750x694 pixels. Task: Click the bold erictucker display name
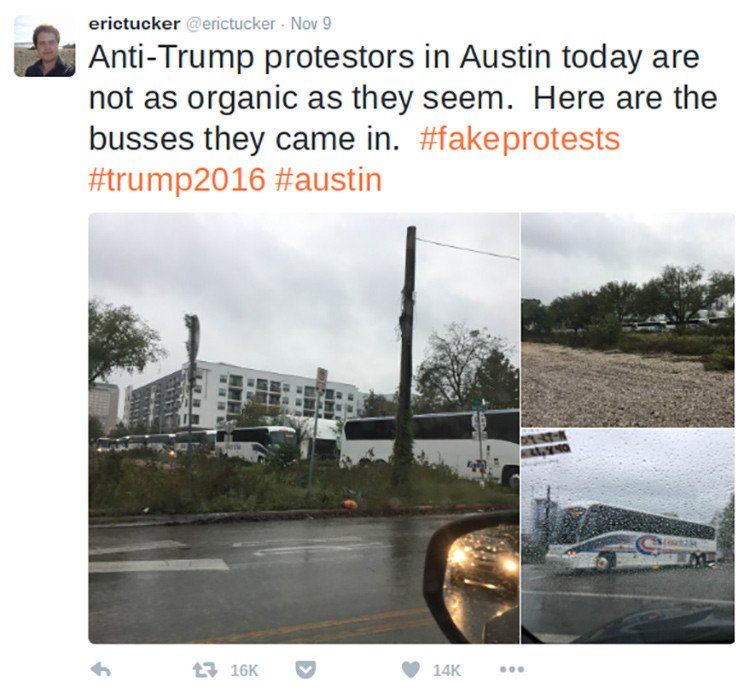pos(134,23)
